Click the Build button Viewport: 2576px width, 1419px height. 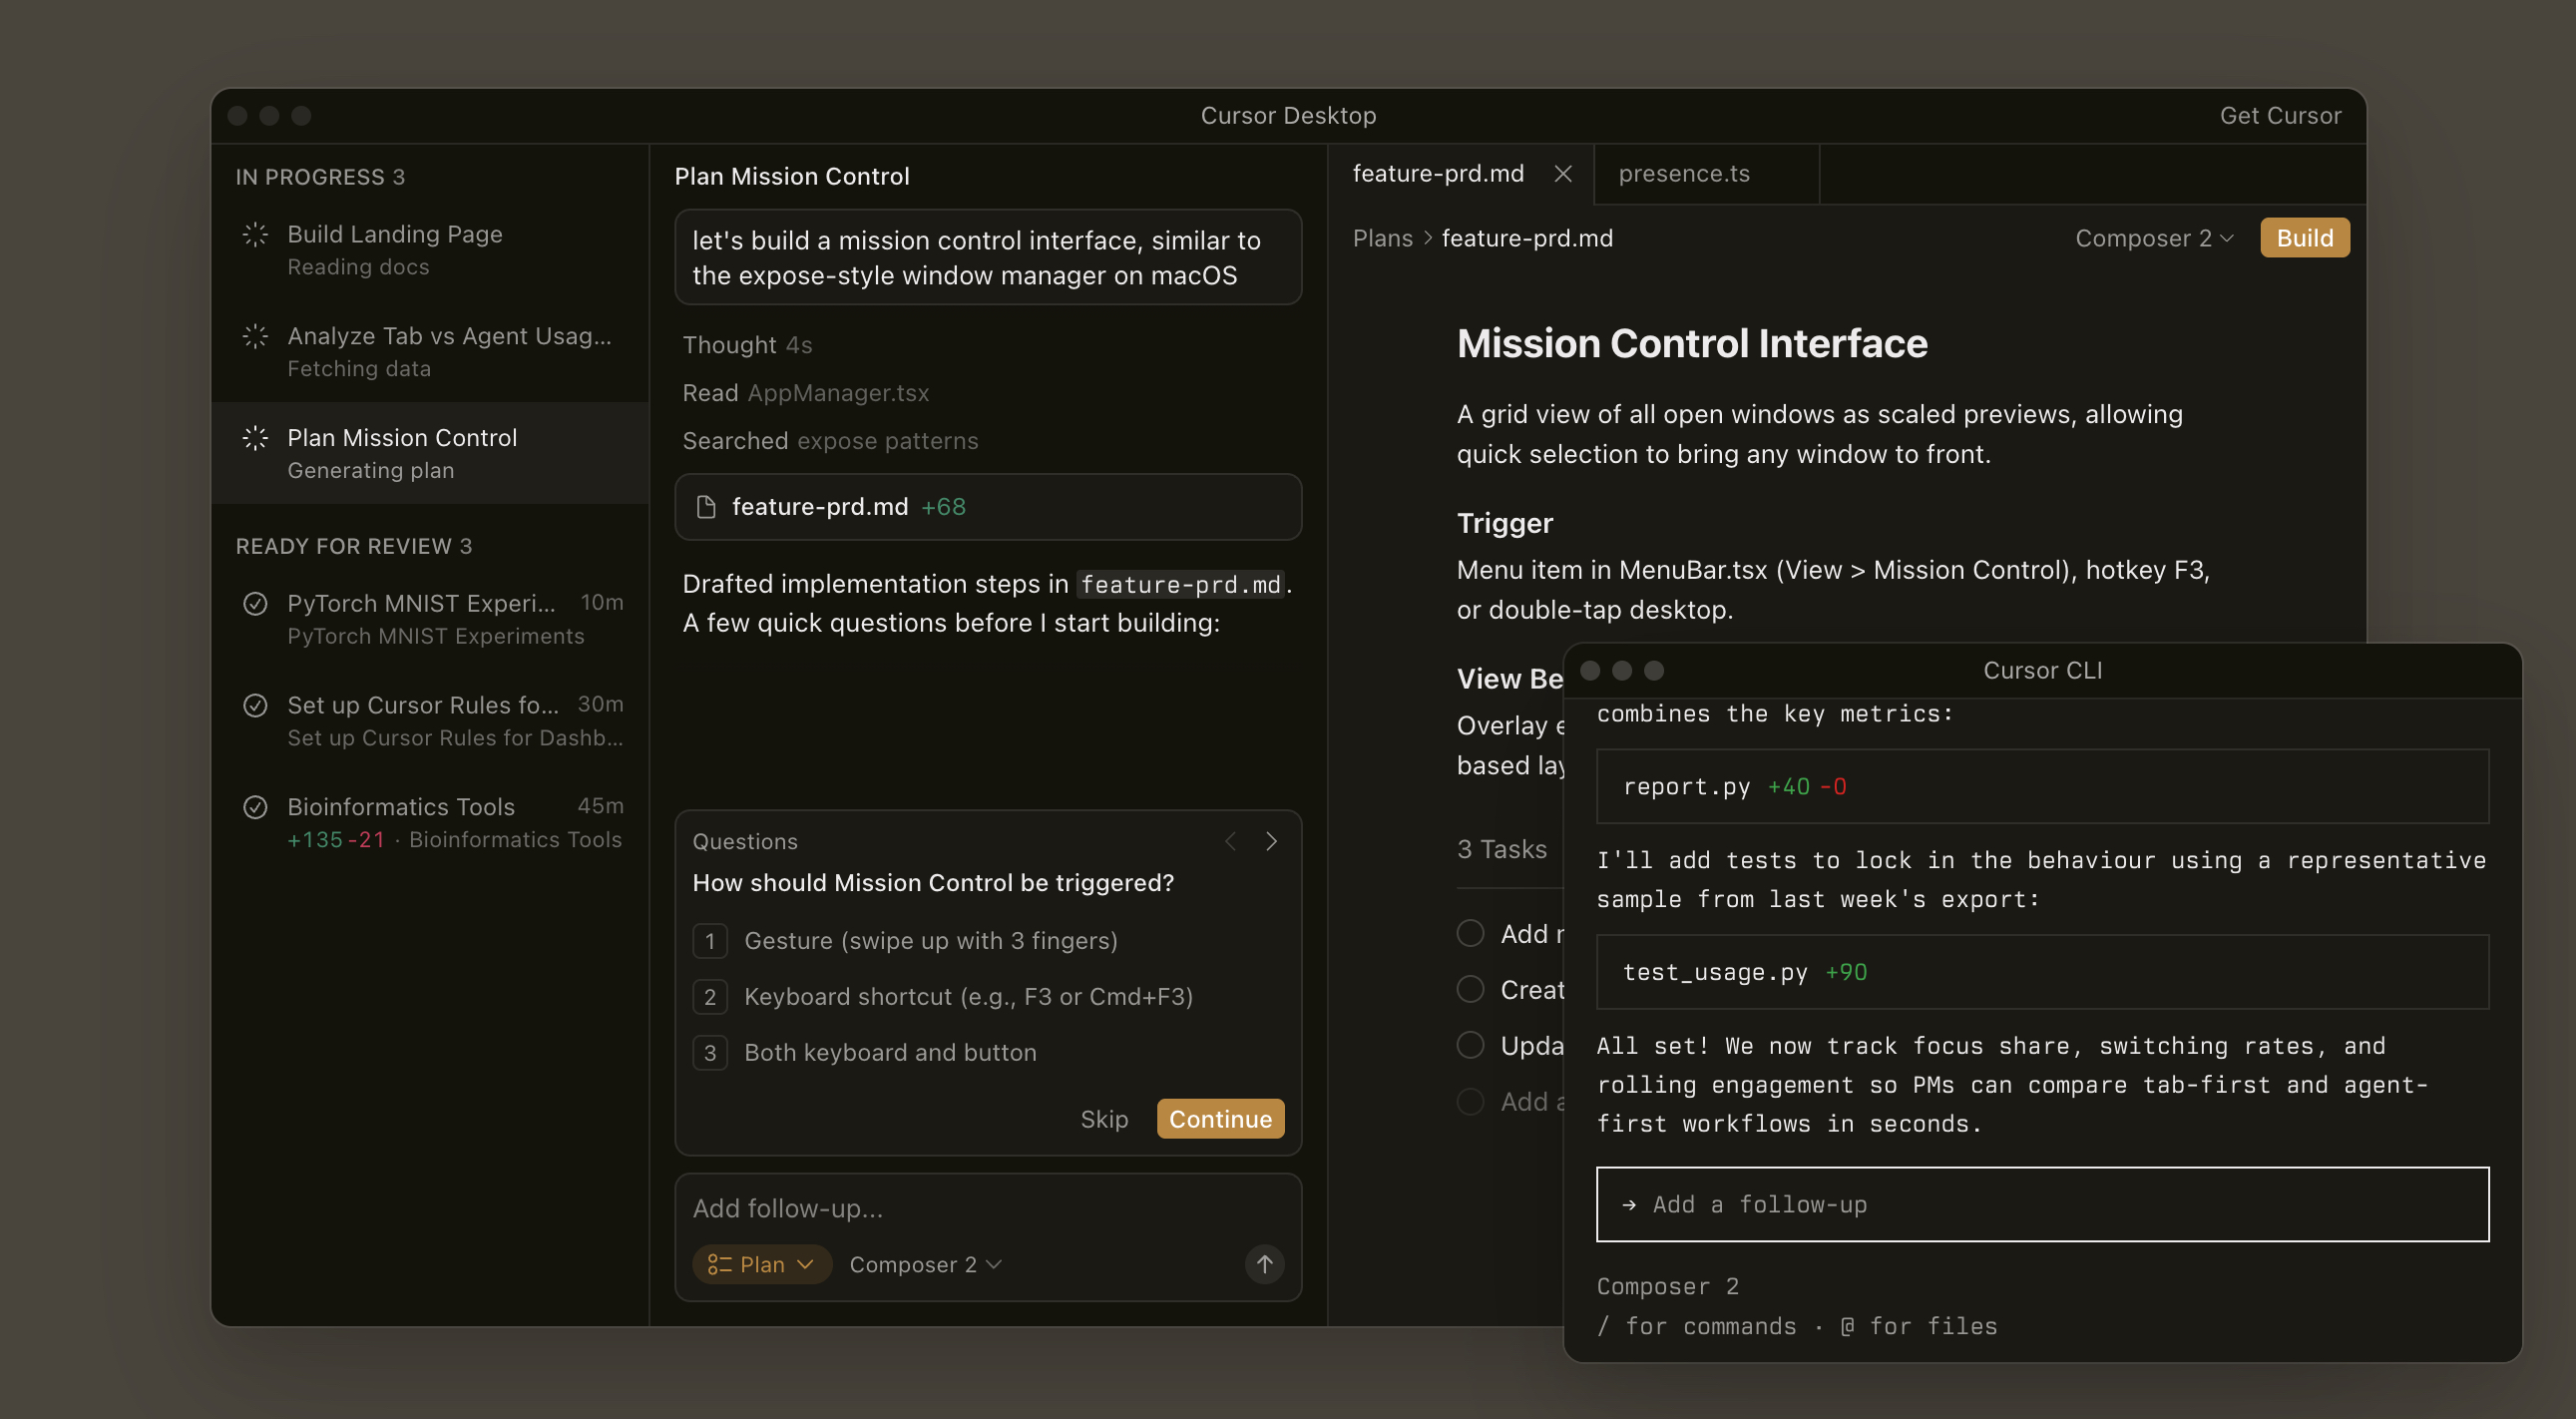pyautogui.click(x=2304, y=238)
